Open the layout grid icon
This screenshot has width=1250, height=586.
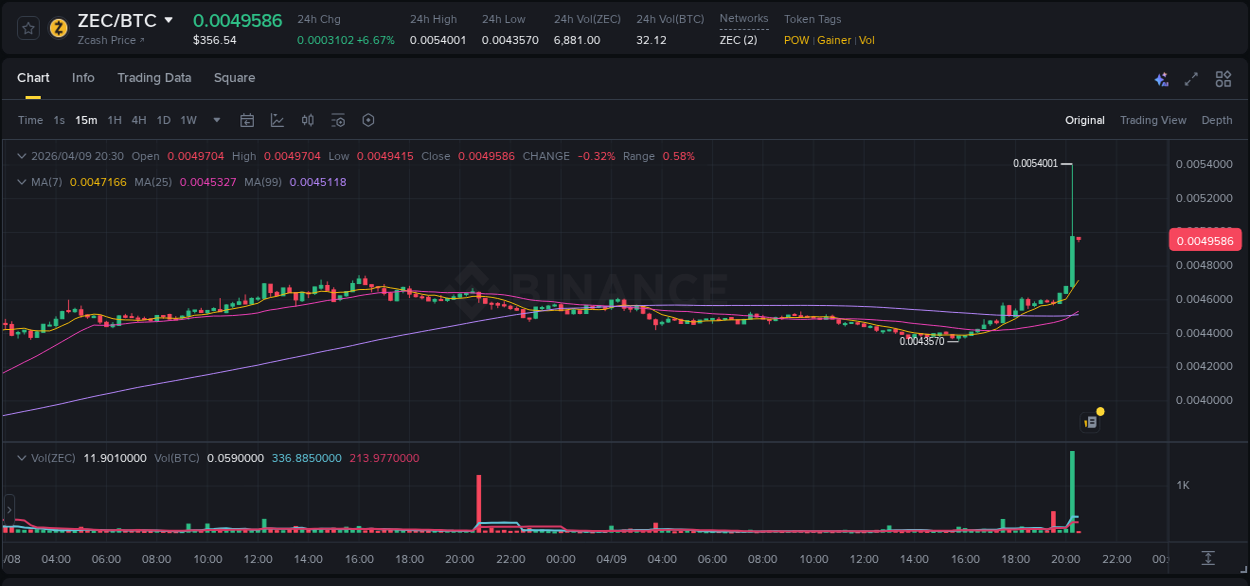coord(1223,79)
